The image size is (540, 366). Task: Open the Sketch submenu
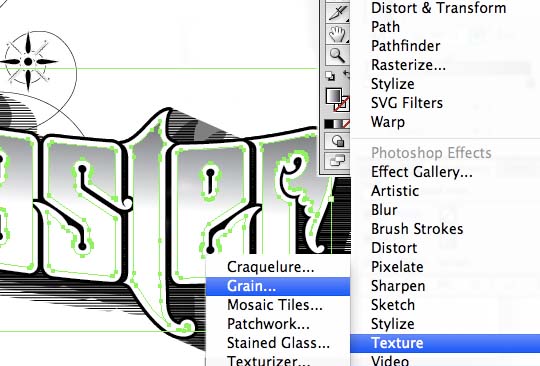[x=393, y=305]
